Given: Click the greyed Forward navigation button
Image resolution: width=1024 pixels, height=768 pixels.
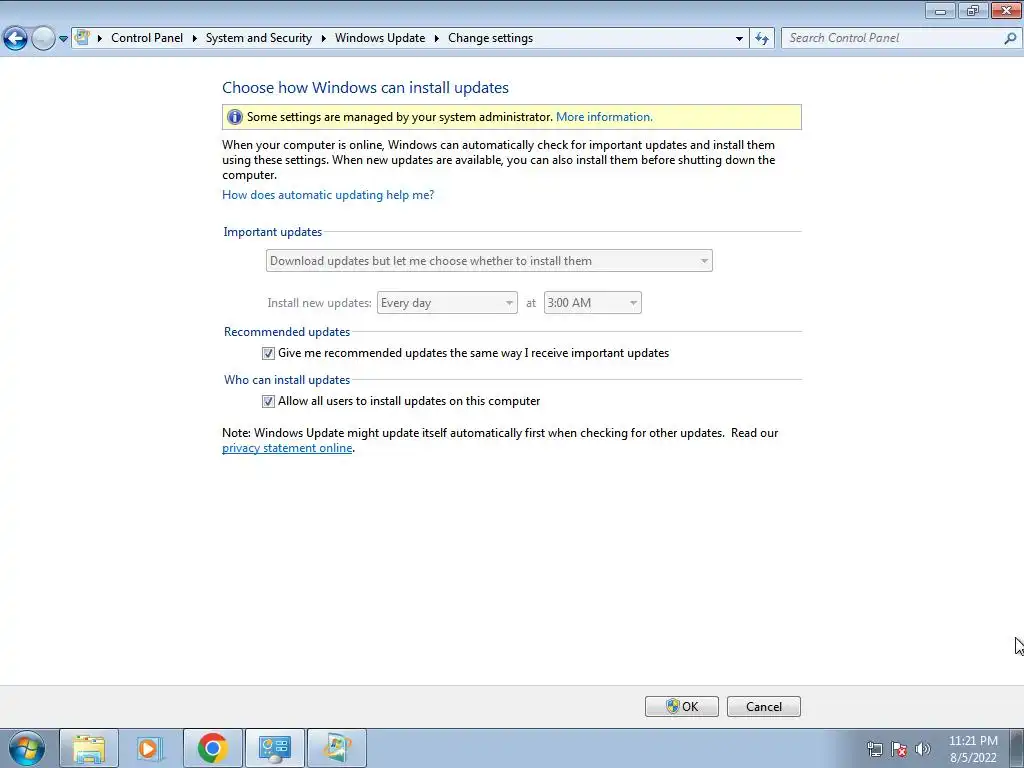Looking at the screenshot, I should 43,39.
